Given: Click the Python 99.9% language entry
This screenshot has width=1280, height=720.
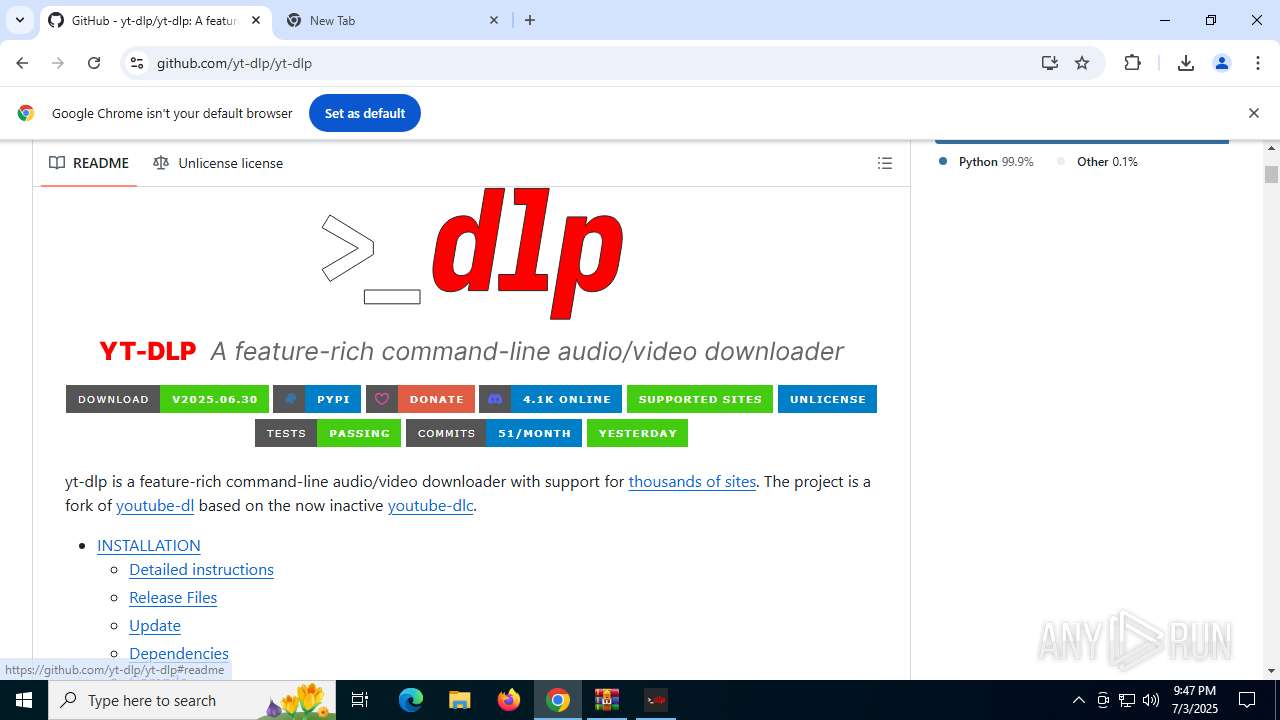Looking at the screenshot, I should click(x=986, y=161).
